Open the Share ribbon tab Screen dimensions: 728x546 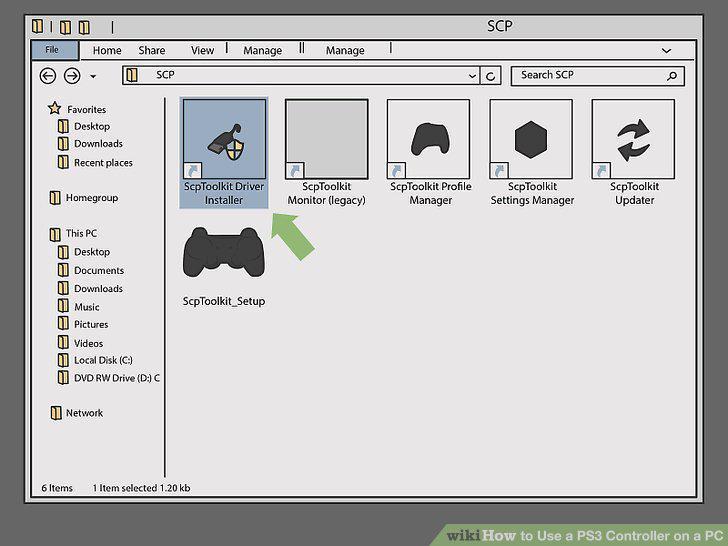tap(152, 50)
